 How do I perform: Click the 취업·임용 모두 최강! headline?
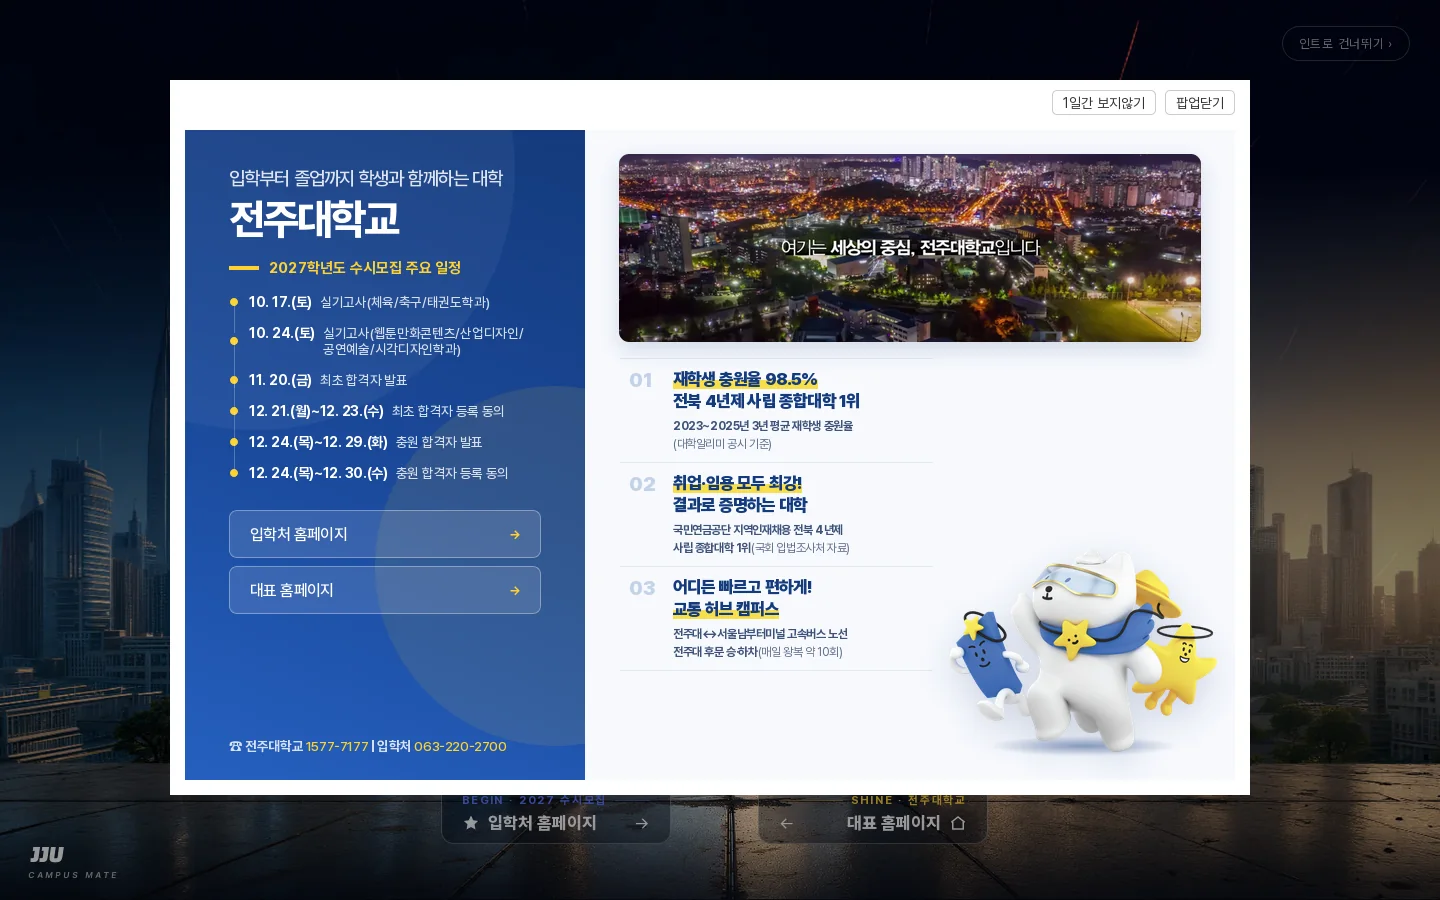[738, 484]
